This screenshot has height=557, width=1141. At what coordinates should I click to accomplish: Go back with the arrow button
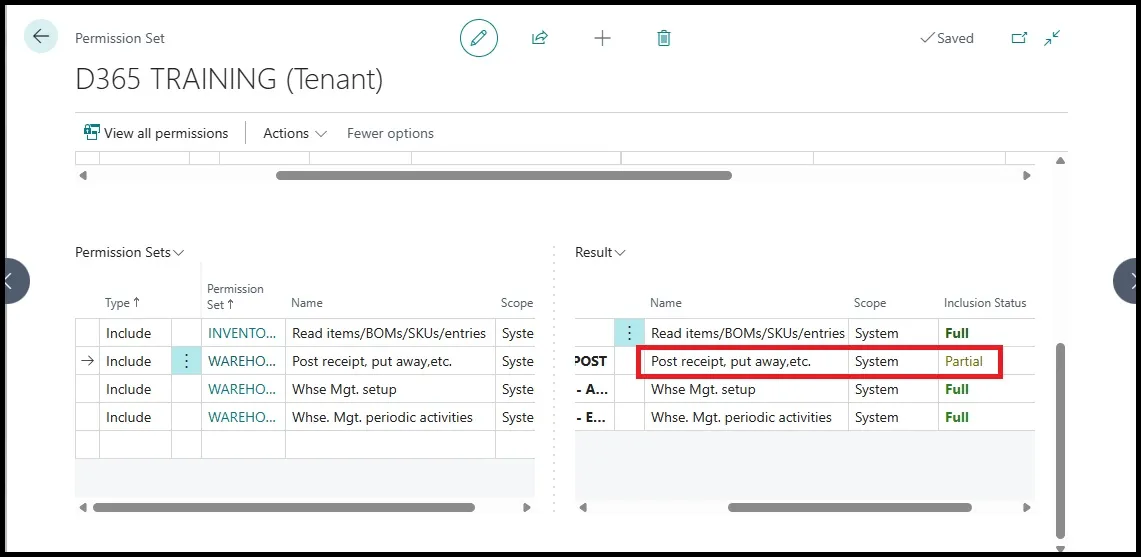tap(41, 36)
